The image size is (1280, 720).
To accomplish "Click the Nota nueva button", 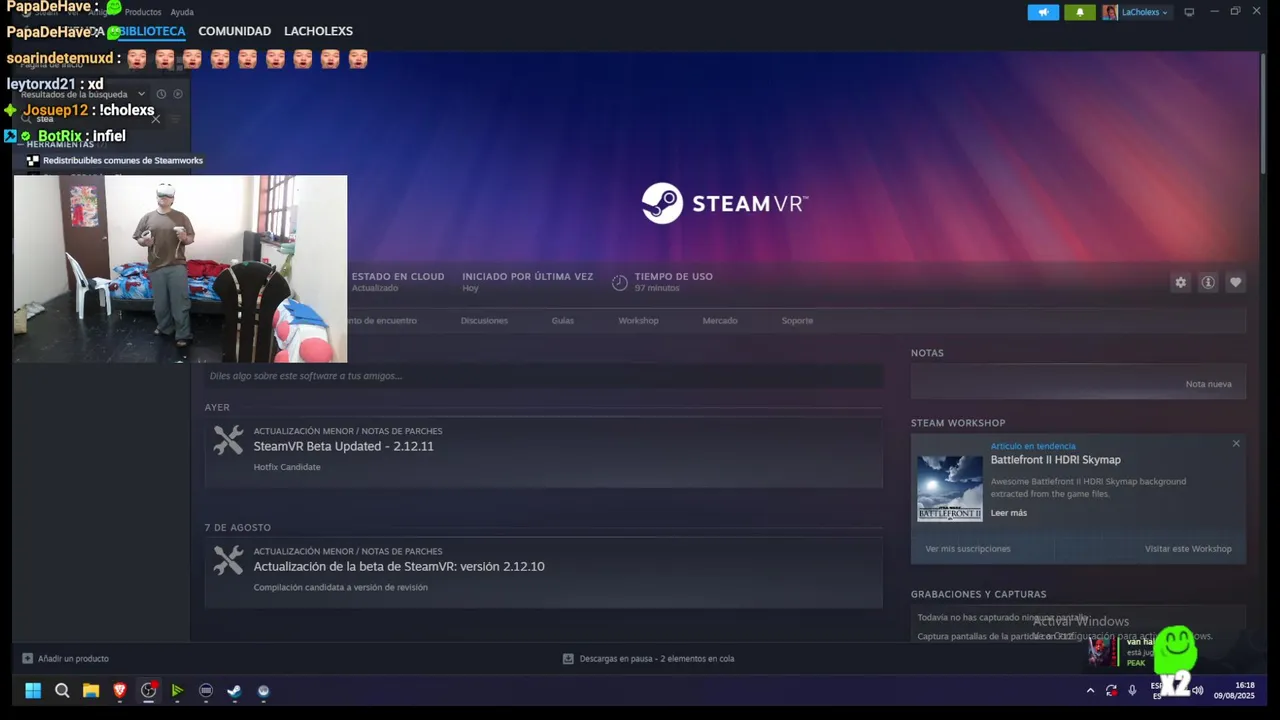I will coord(1208,384).
